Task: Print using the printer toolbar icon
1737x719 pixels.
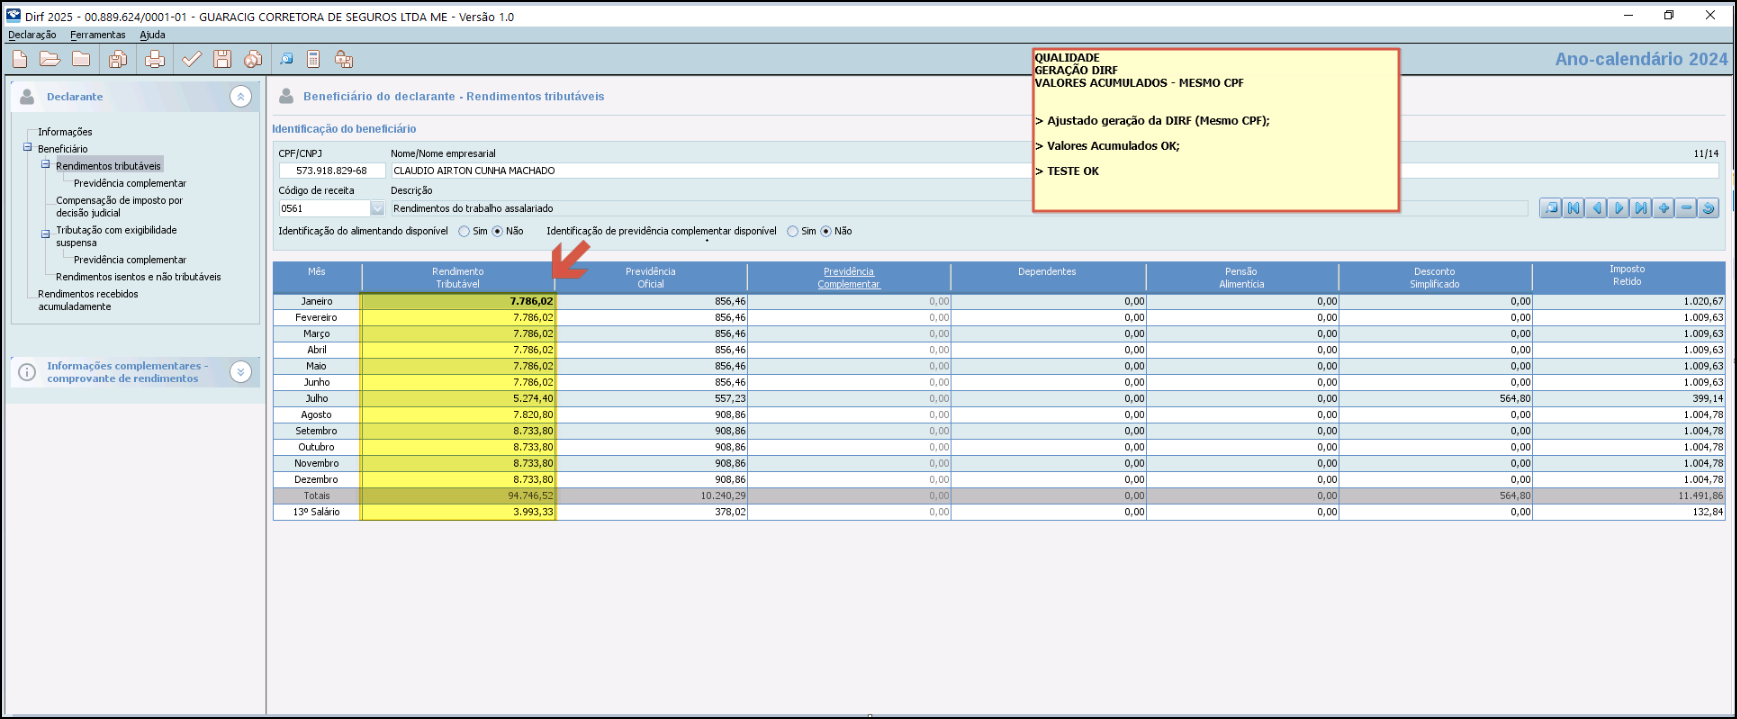Action: click(x=155, y=59)
